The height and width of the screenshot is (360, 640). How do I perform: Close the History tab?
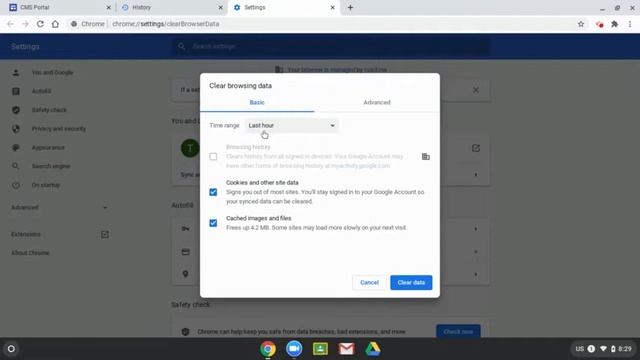pos(220,7)
